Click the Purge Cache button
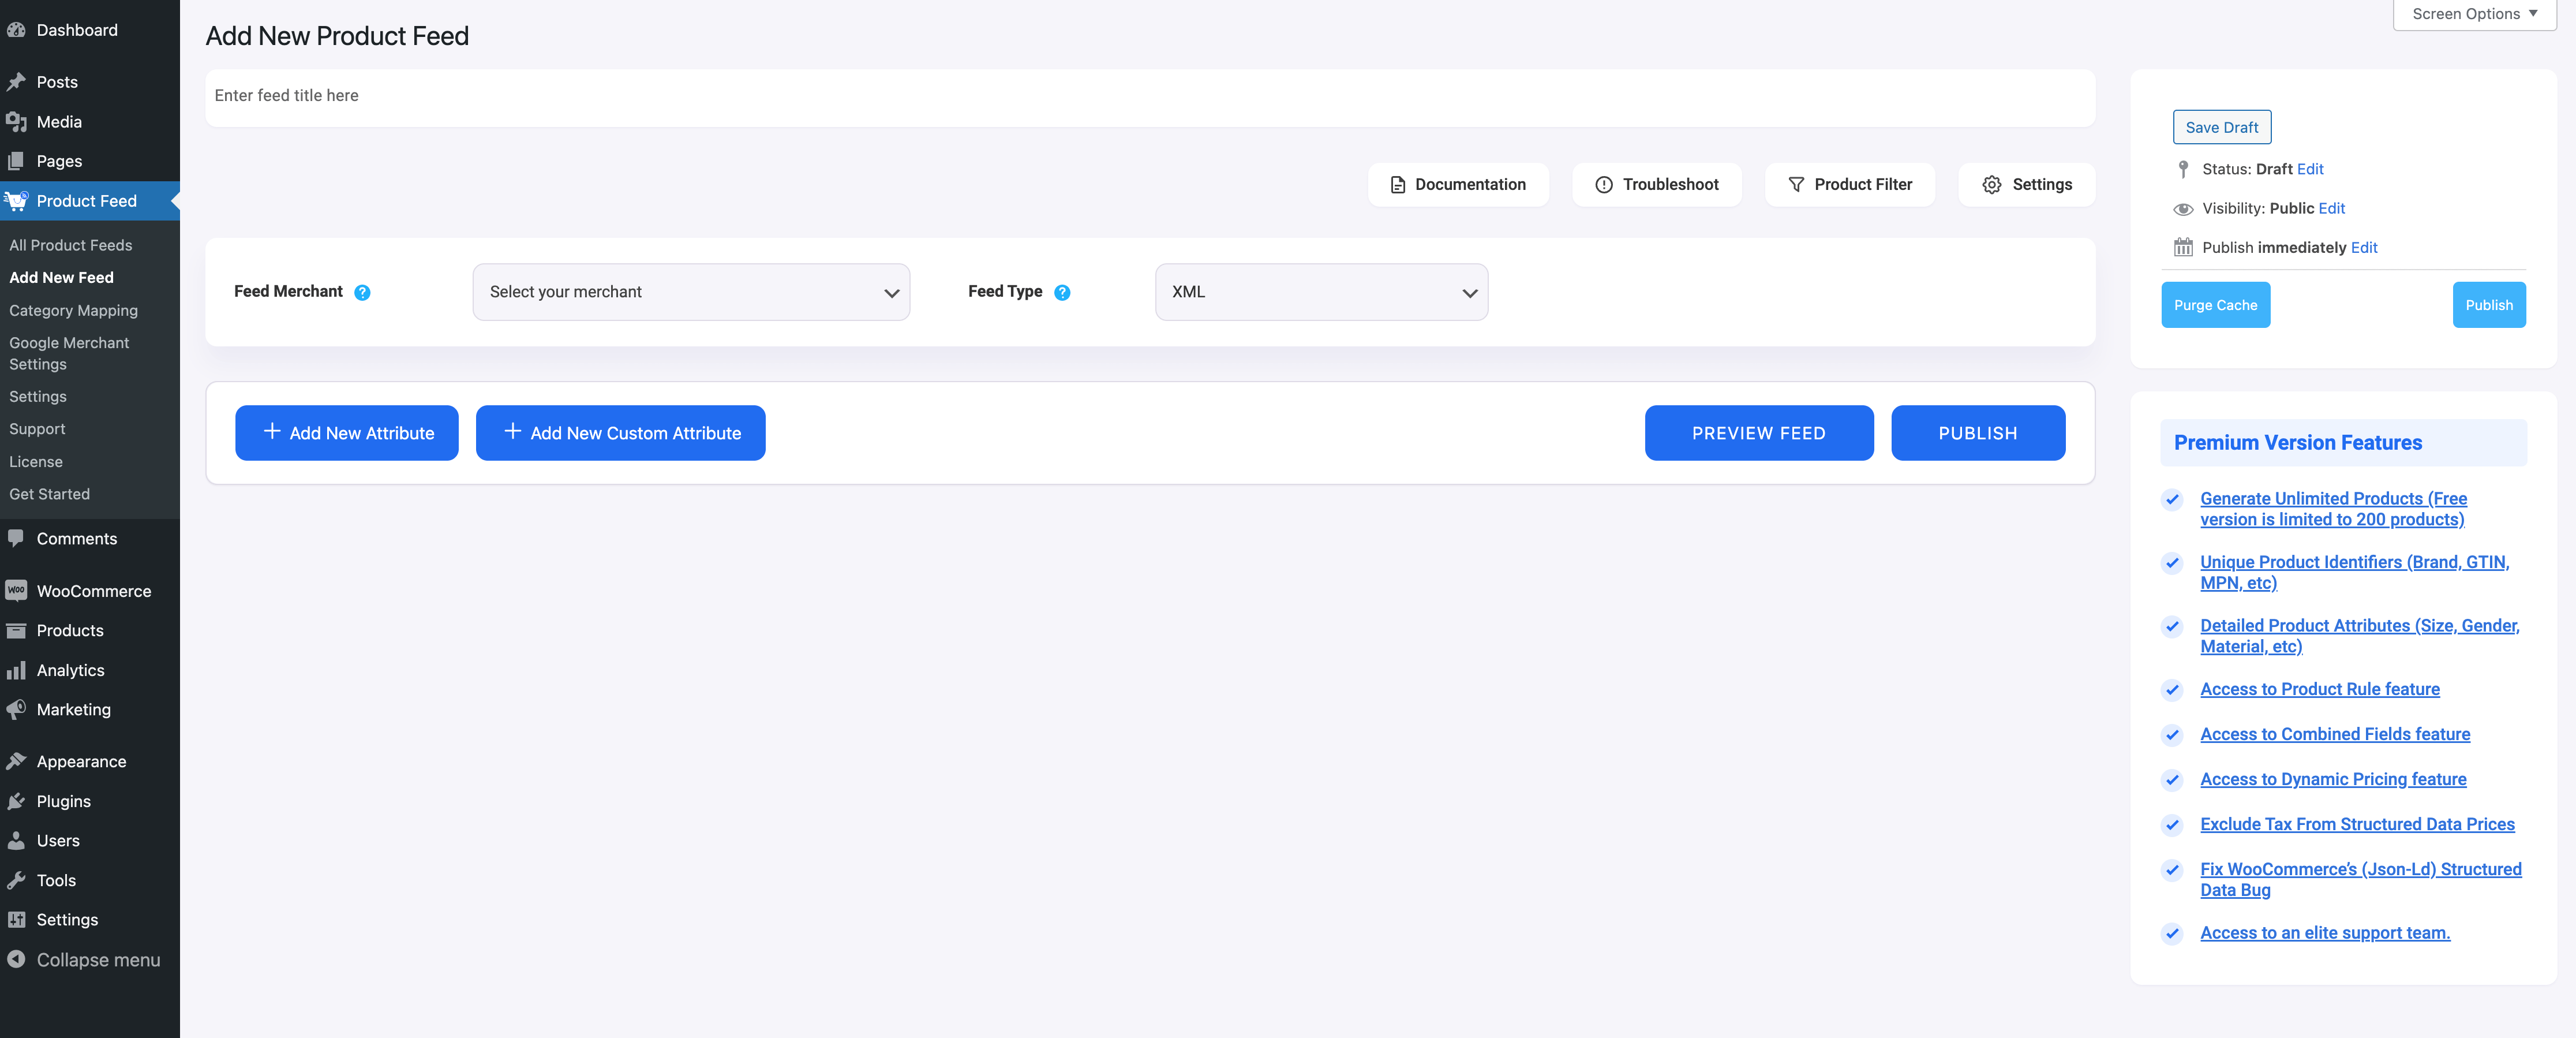Image resolution: width=2576 pixels, height=1038 pixels. tap(2216, 302)
